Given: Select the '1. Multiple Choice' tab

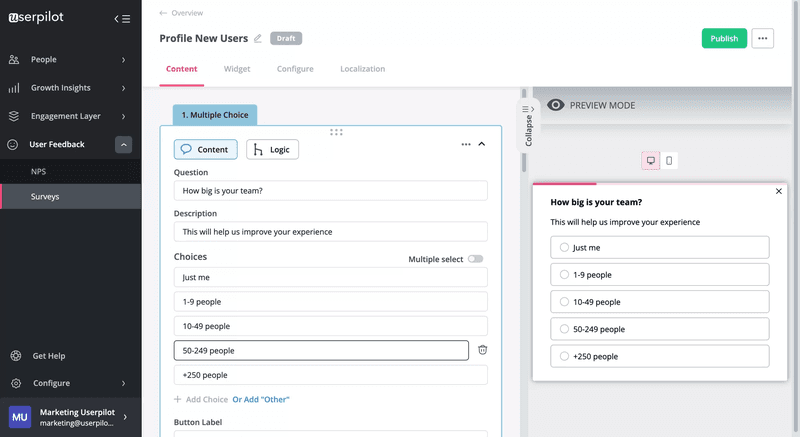Looking at the screenshot, I should (215, 115).
